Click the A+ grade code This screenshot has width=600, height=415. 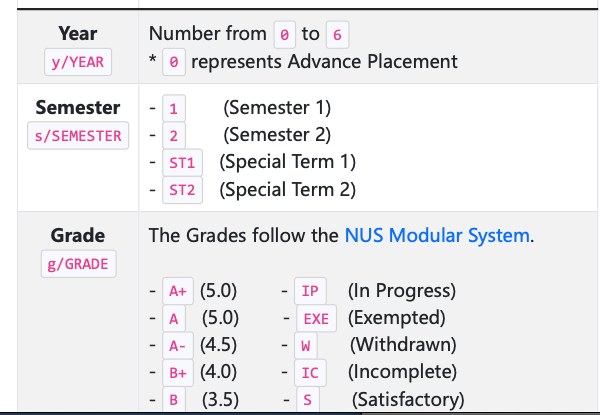[178, 291]
